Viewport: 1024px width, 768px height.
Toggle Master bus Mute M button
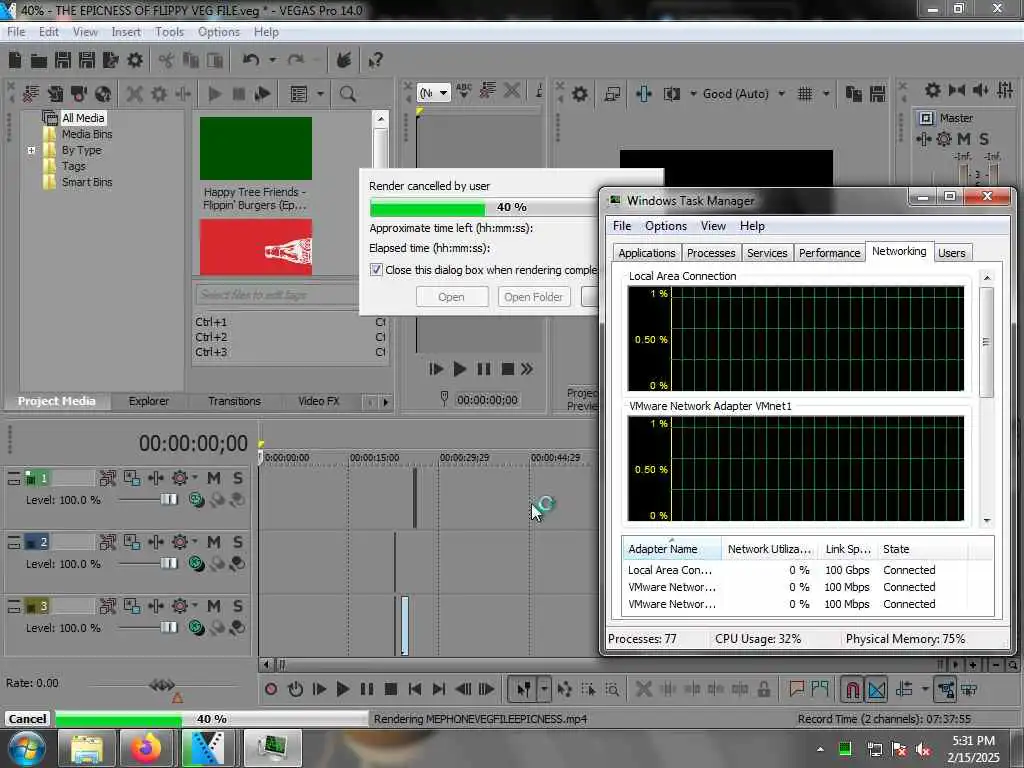pos(964,139)
